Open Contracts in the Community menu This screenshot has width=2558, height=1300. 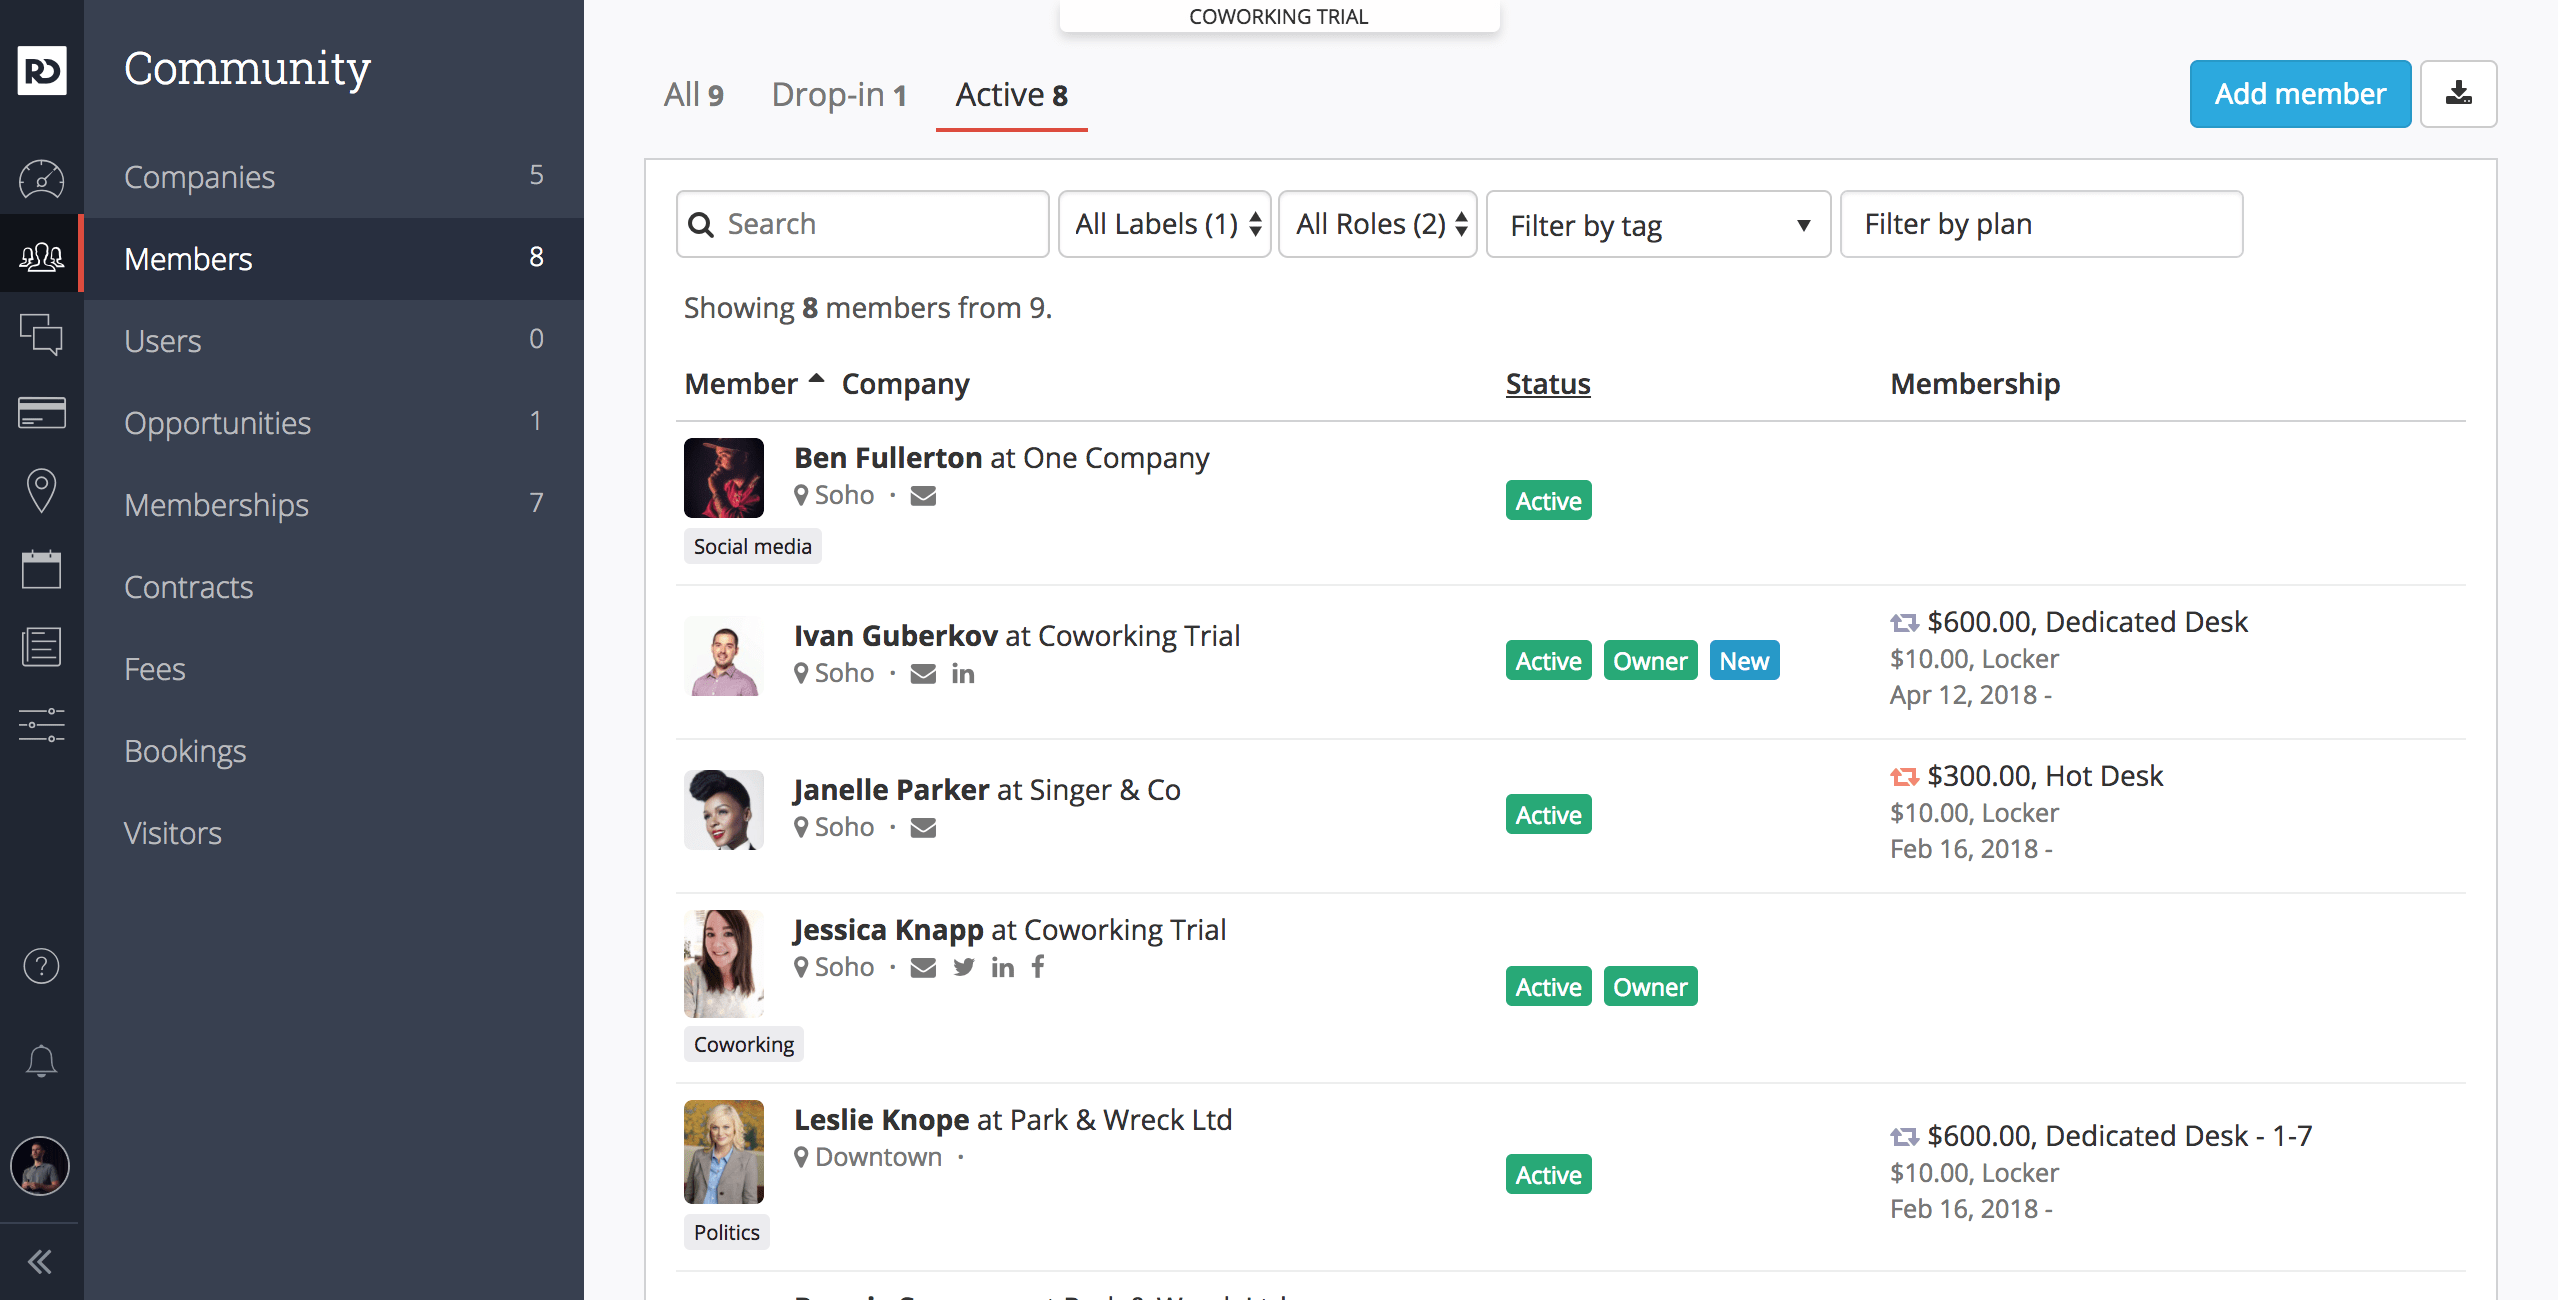[333, 587]
